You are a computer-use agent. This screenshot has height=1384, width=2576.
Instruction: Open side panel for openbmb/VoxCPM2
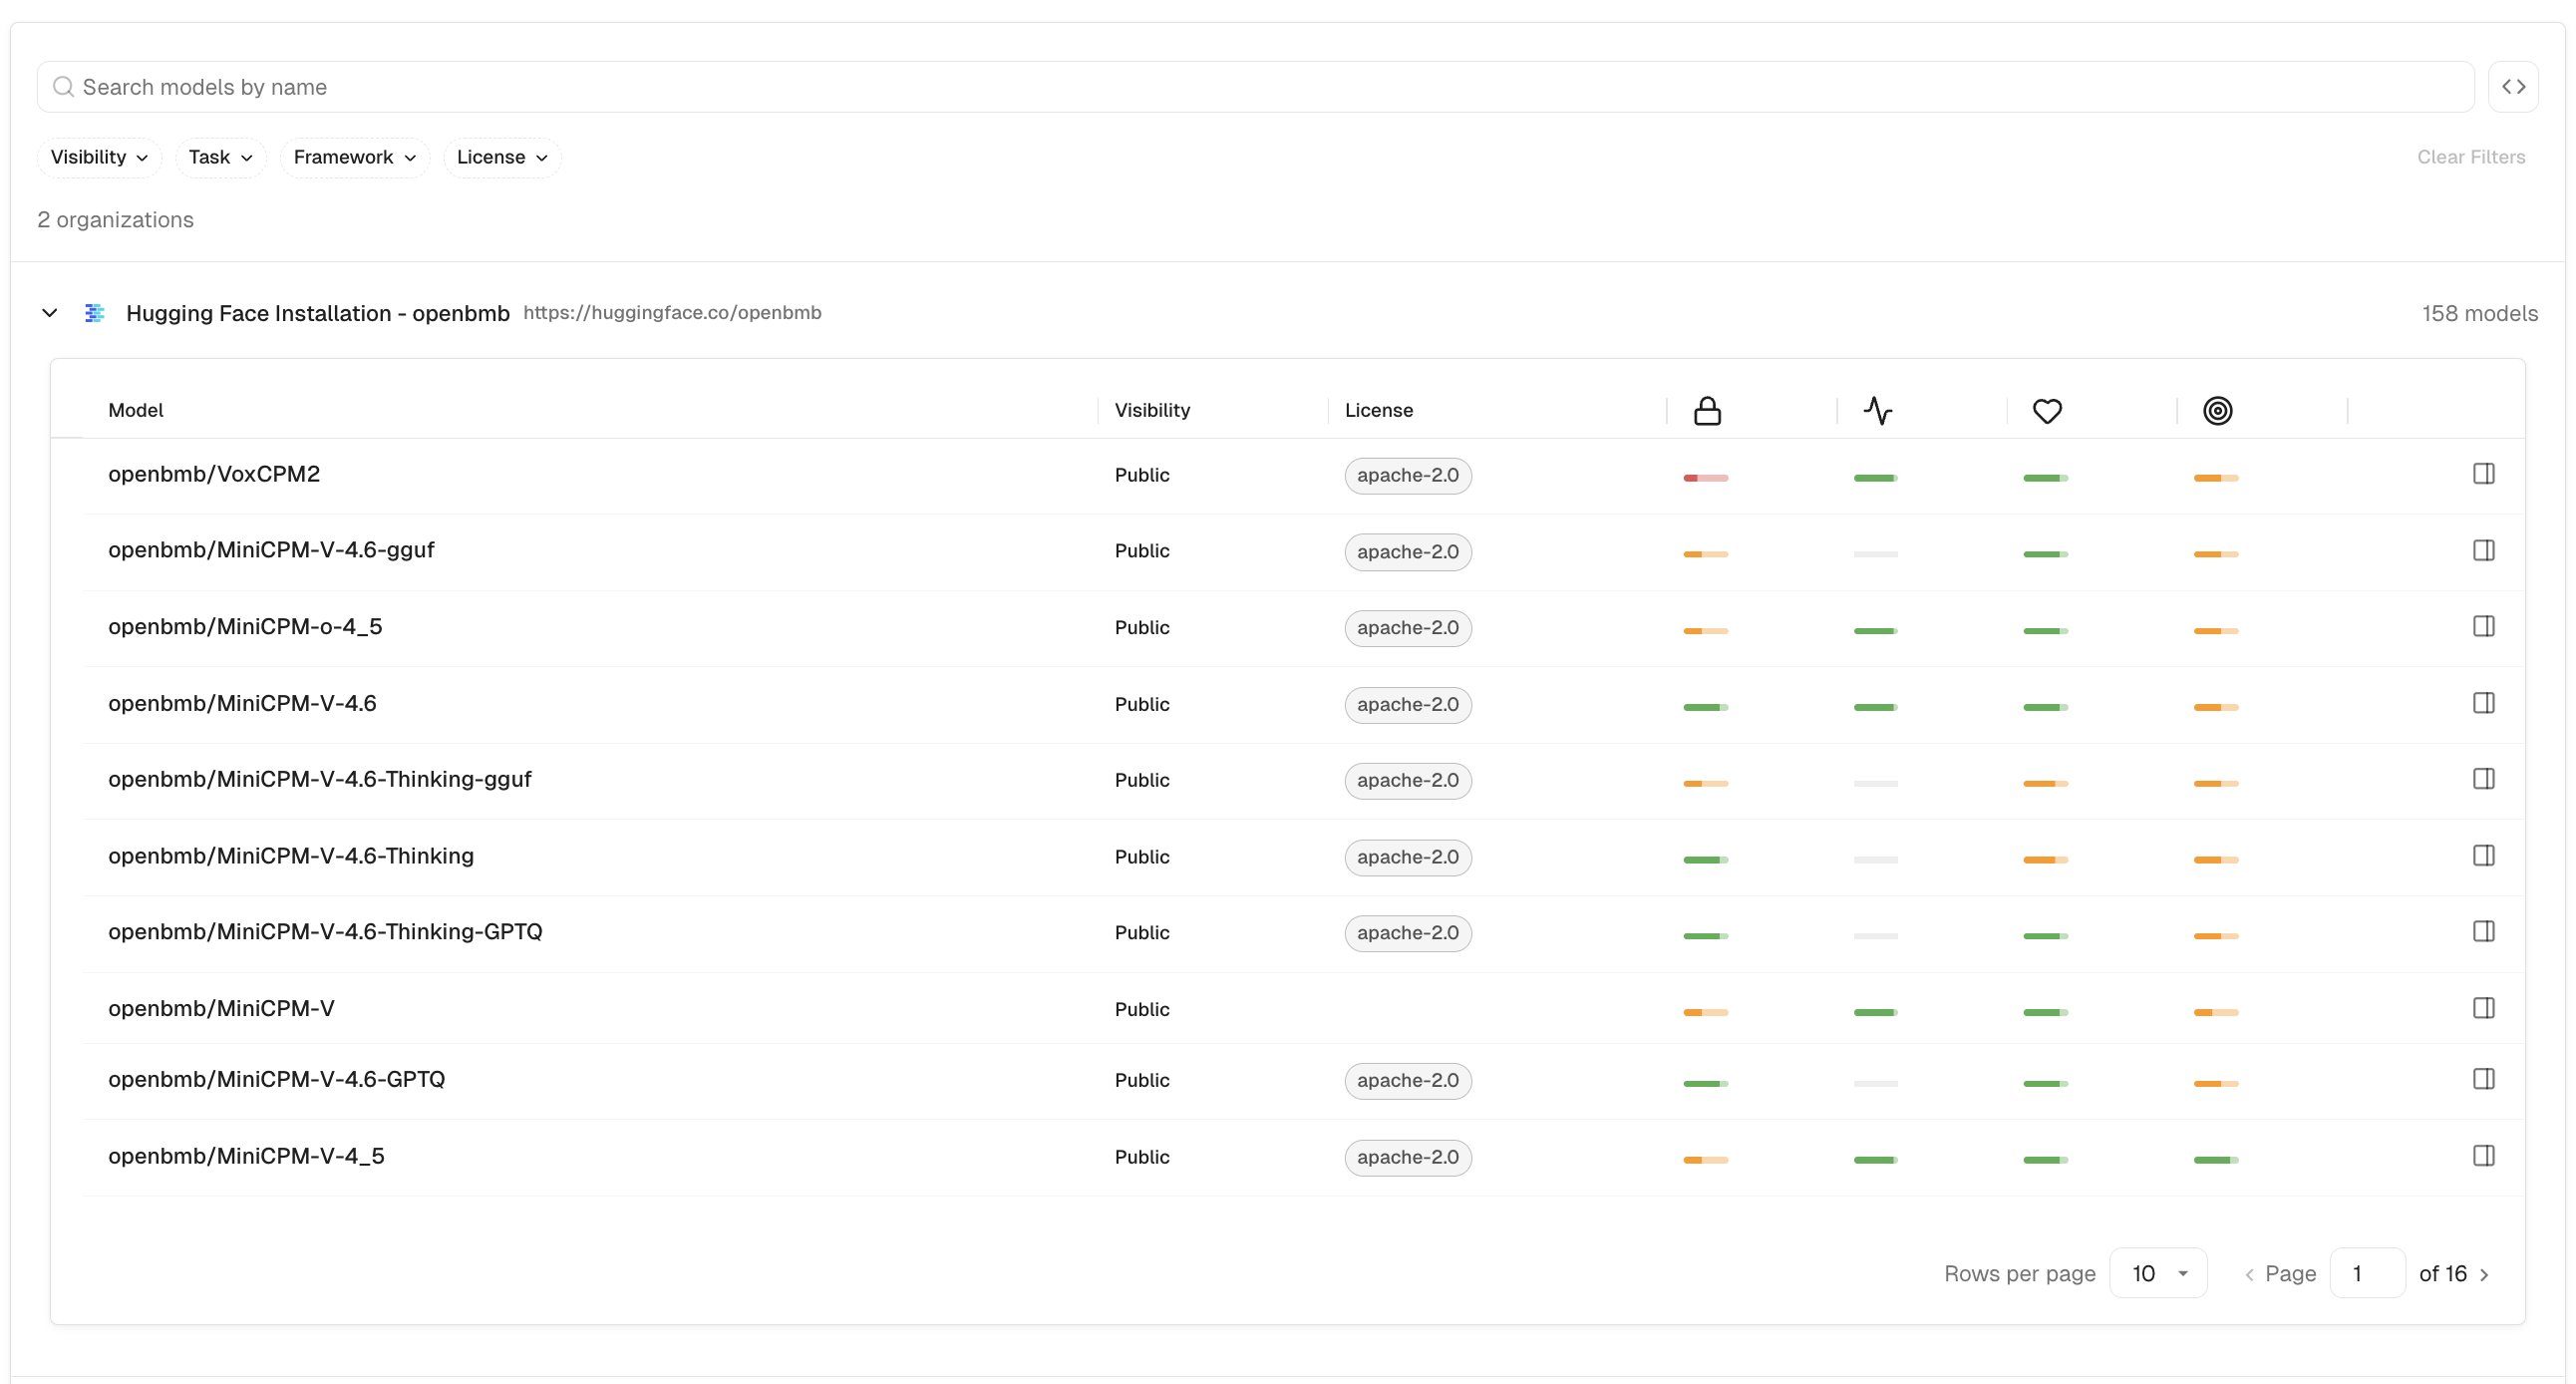(2483, 474)
